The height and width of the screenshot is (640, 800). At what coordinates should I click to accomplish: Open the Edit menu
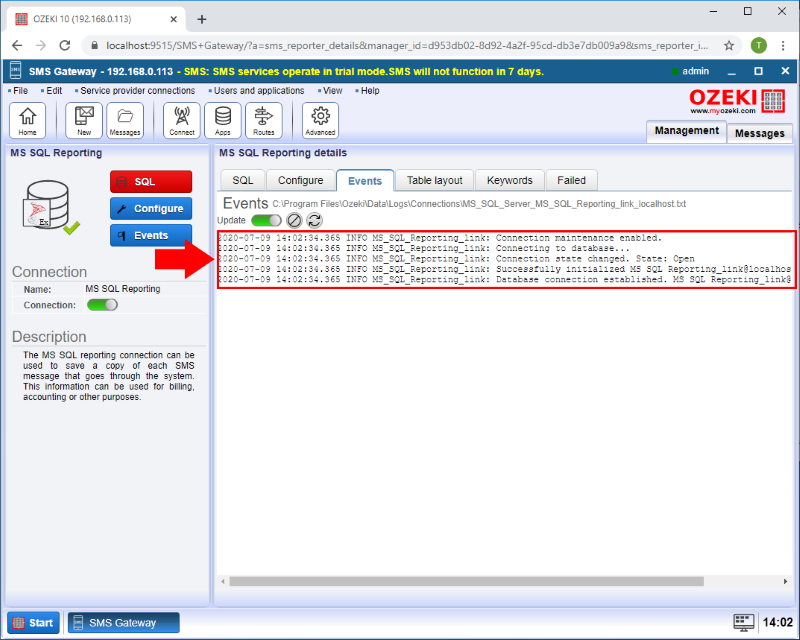[54, 91]
